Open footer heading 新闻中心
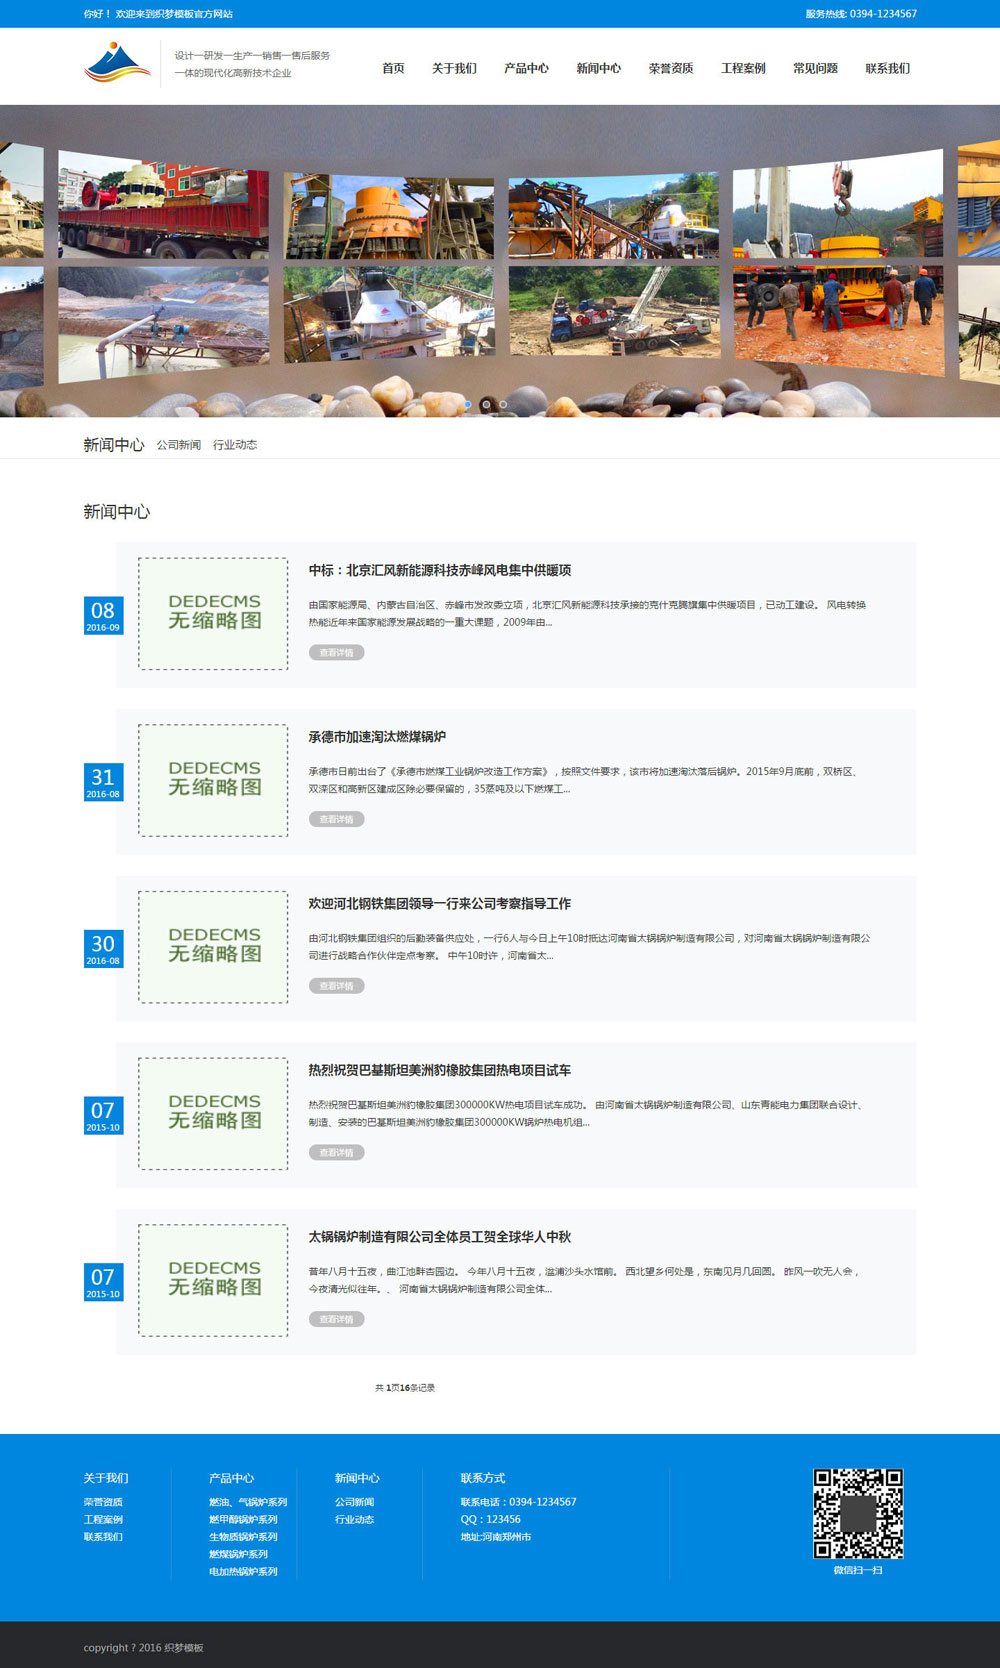 pos(357,1478)
